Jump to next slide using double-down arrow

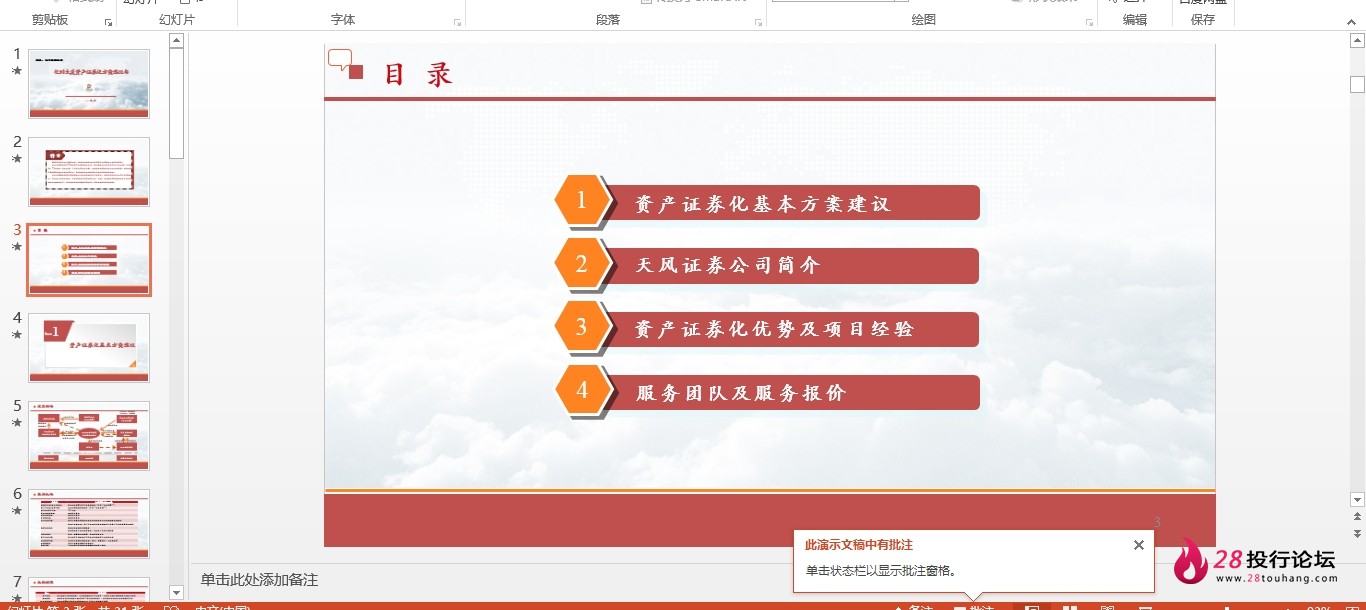pos(1357,534)
